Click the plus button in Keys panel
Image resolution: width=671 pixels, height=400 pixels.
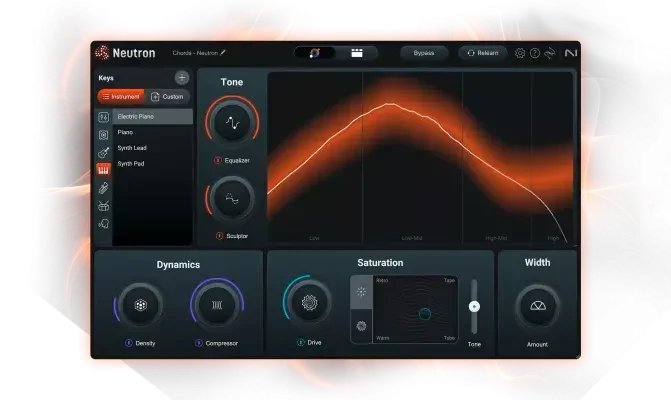(x=182, y=77)
